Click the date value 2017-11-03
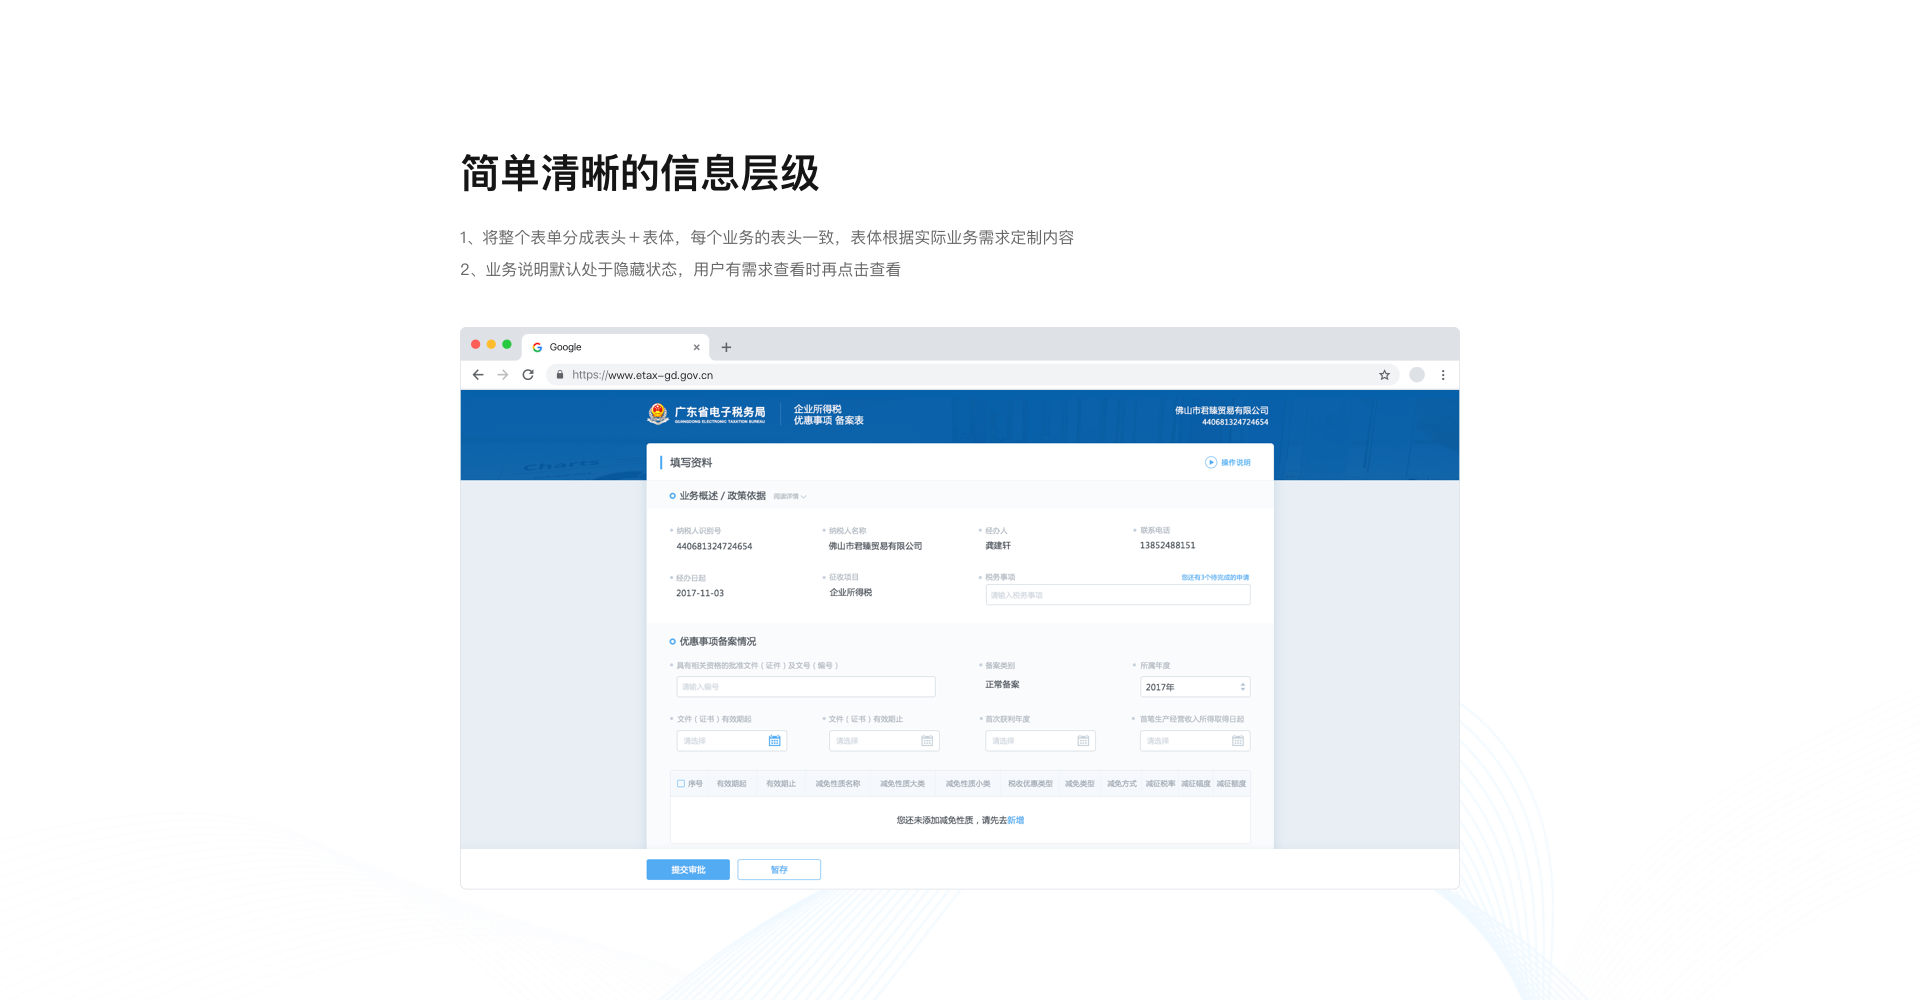Screen dimensions: 1920x1000 (700, 594)
